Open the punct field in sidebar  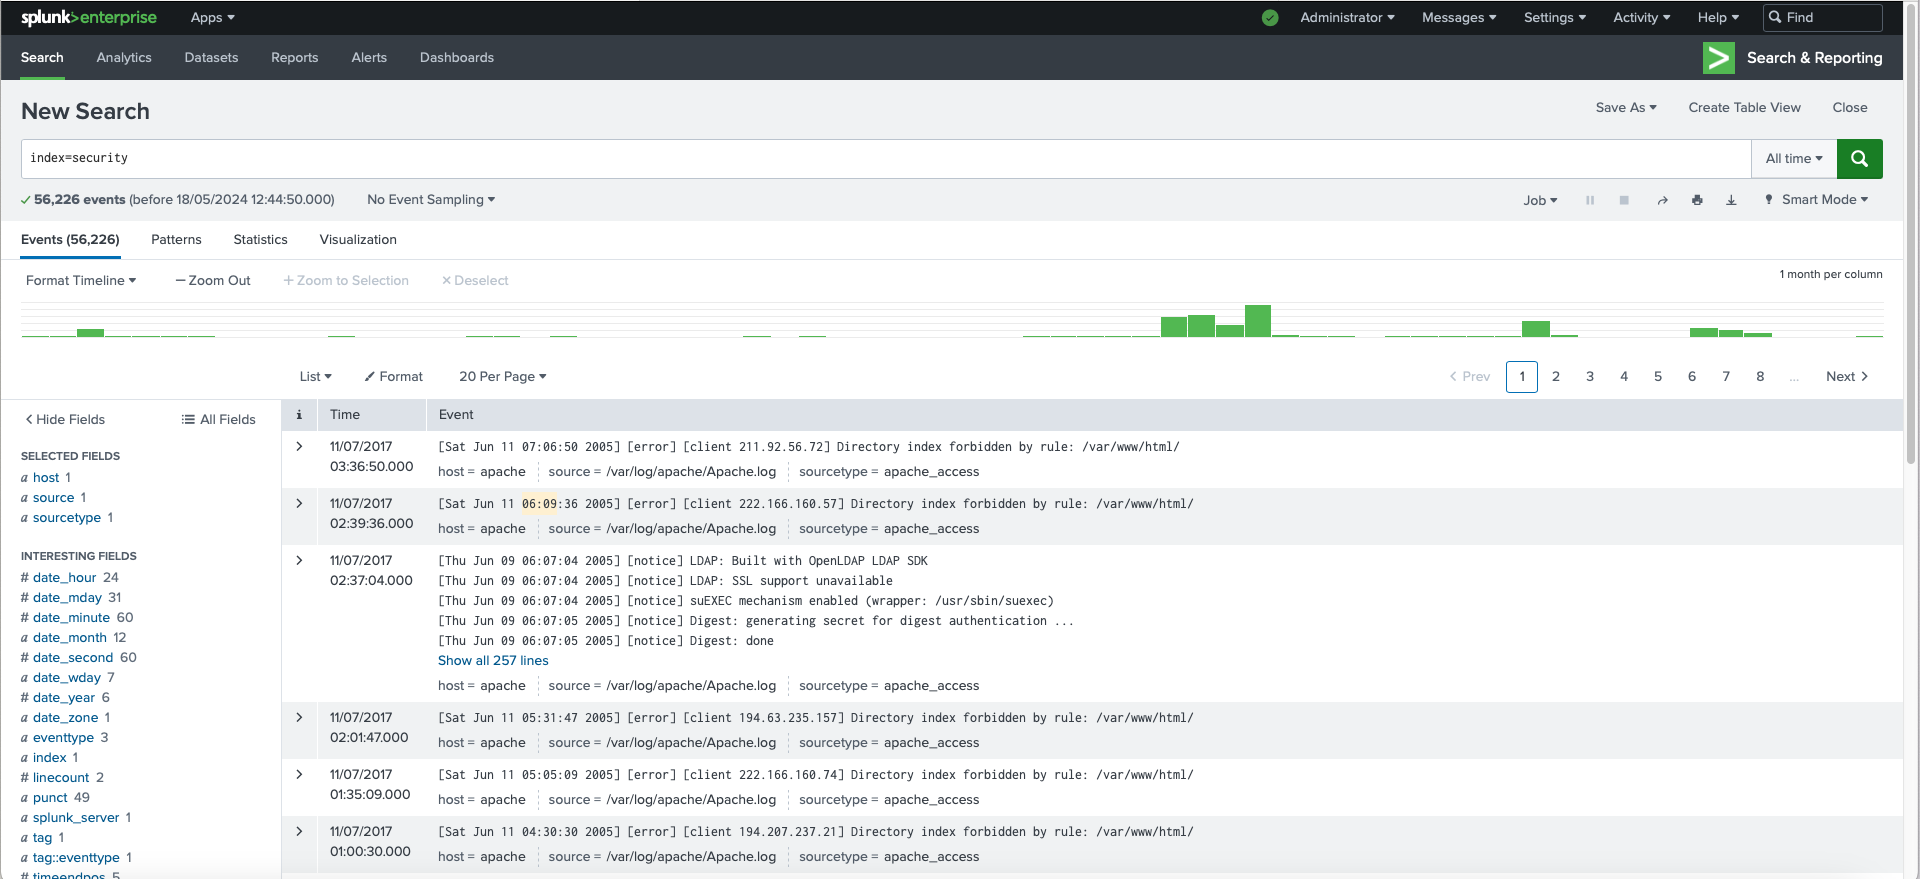point(50,797)
